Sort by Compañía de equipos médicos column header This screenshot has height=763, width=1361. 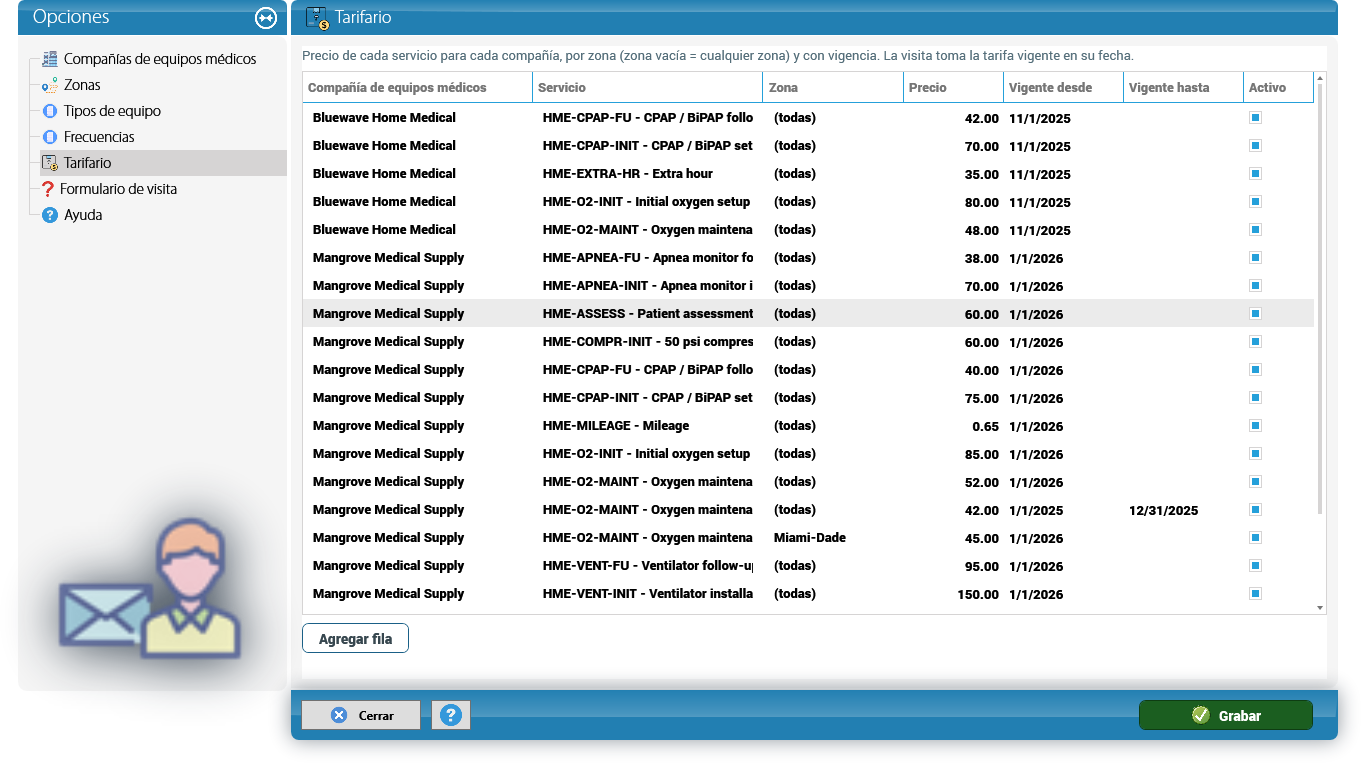click(417, 87)
